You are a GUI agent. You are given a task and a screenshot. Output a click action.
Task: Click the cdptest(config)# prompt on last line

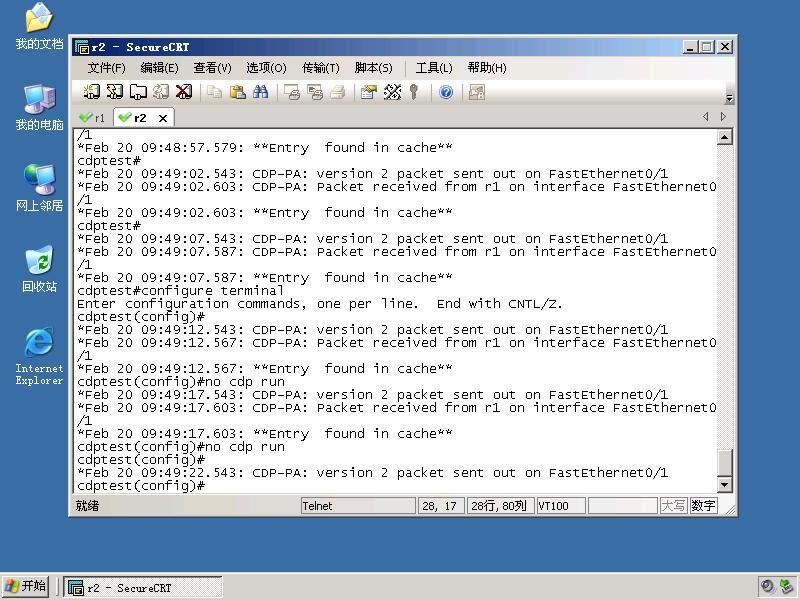(x=141, y=486)
